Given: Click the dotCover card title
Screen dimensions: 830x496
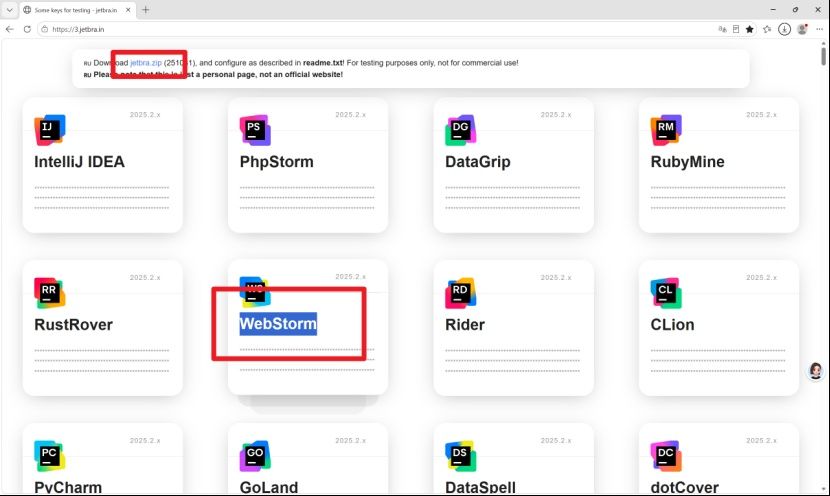Looking at the screenshot, I should tap(684, 487).
